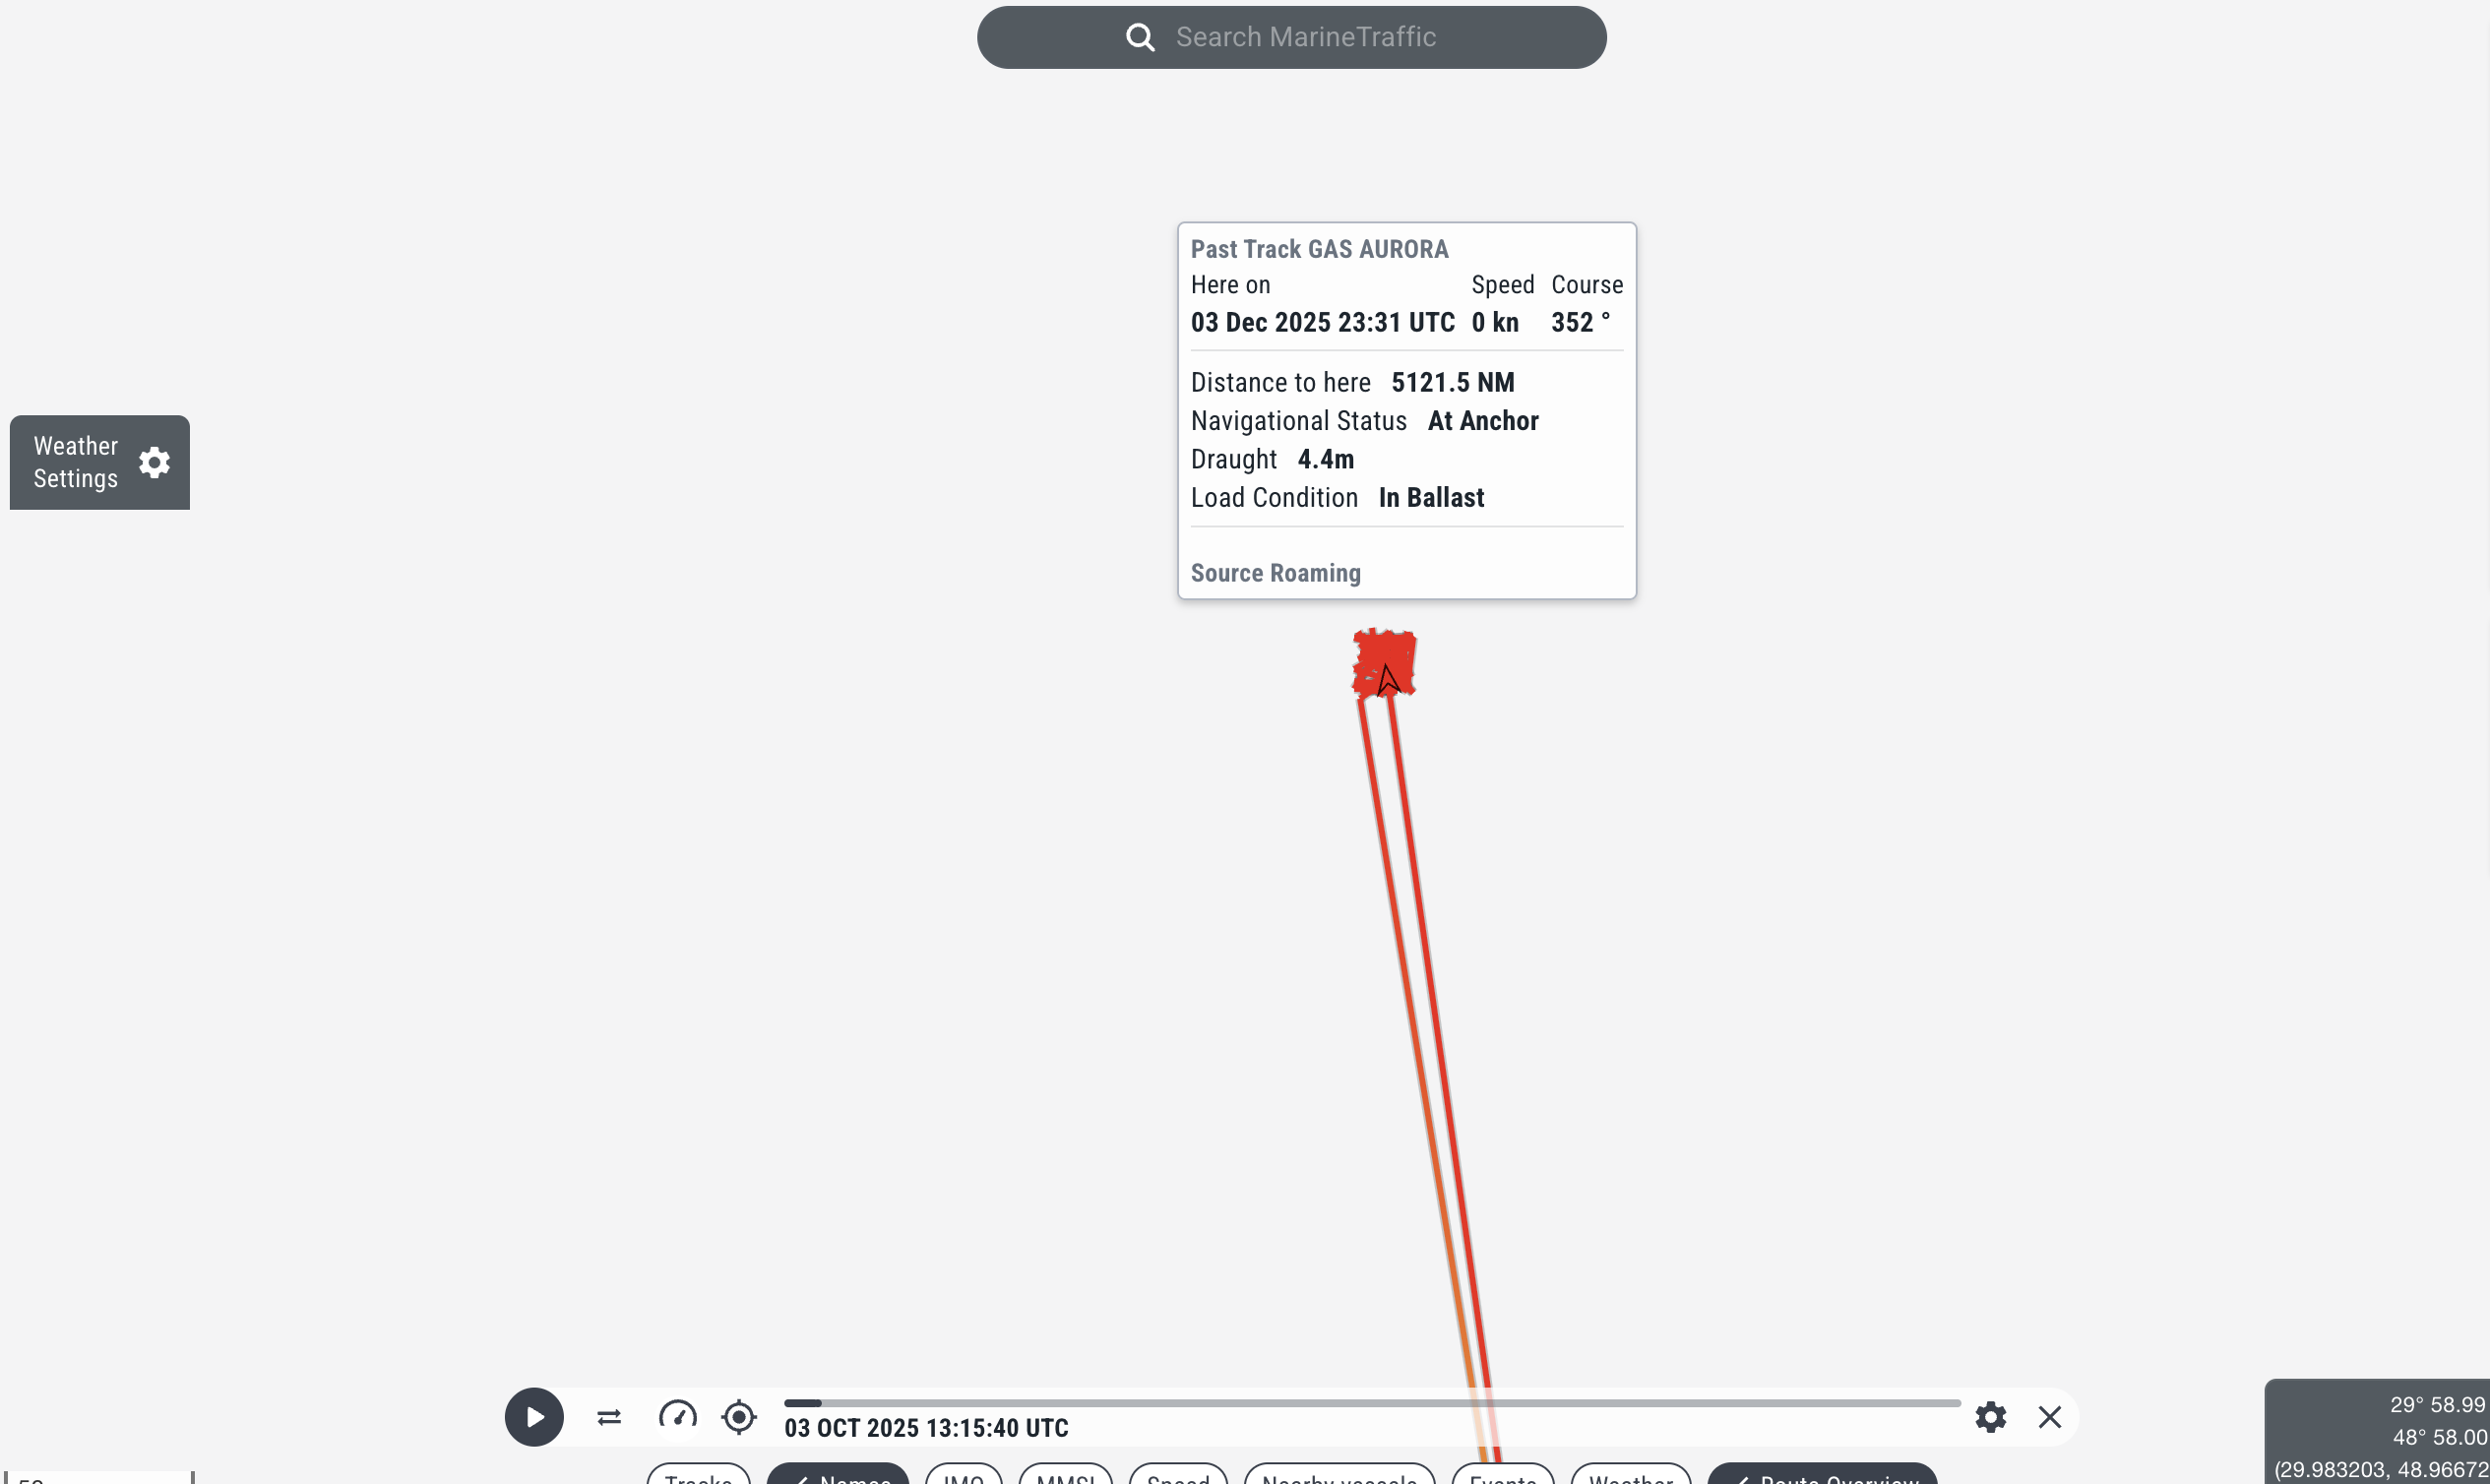
Task: Focus the Search MarineTraffic field
Action: tap(1305, 38)
